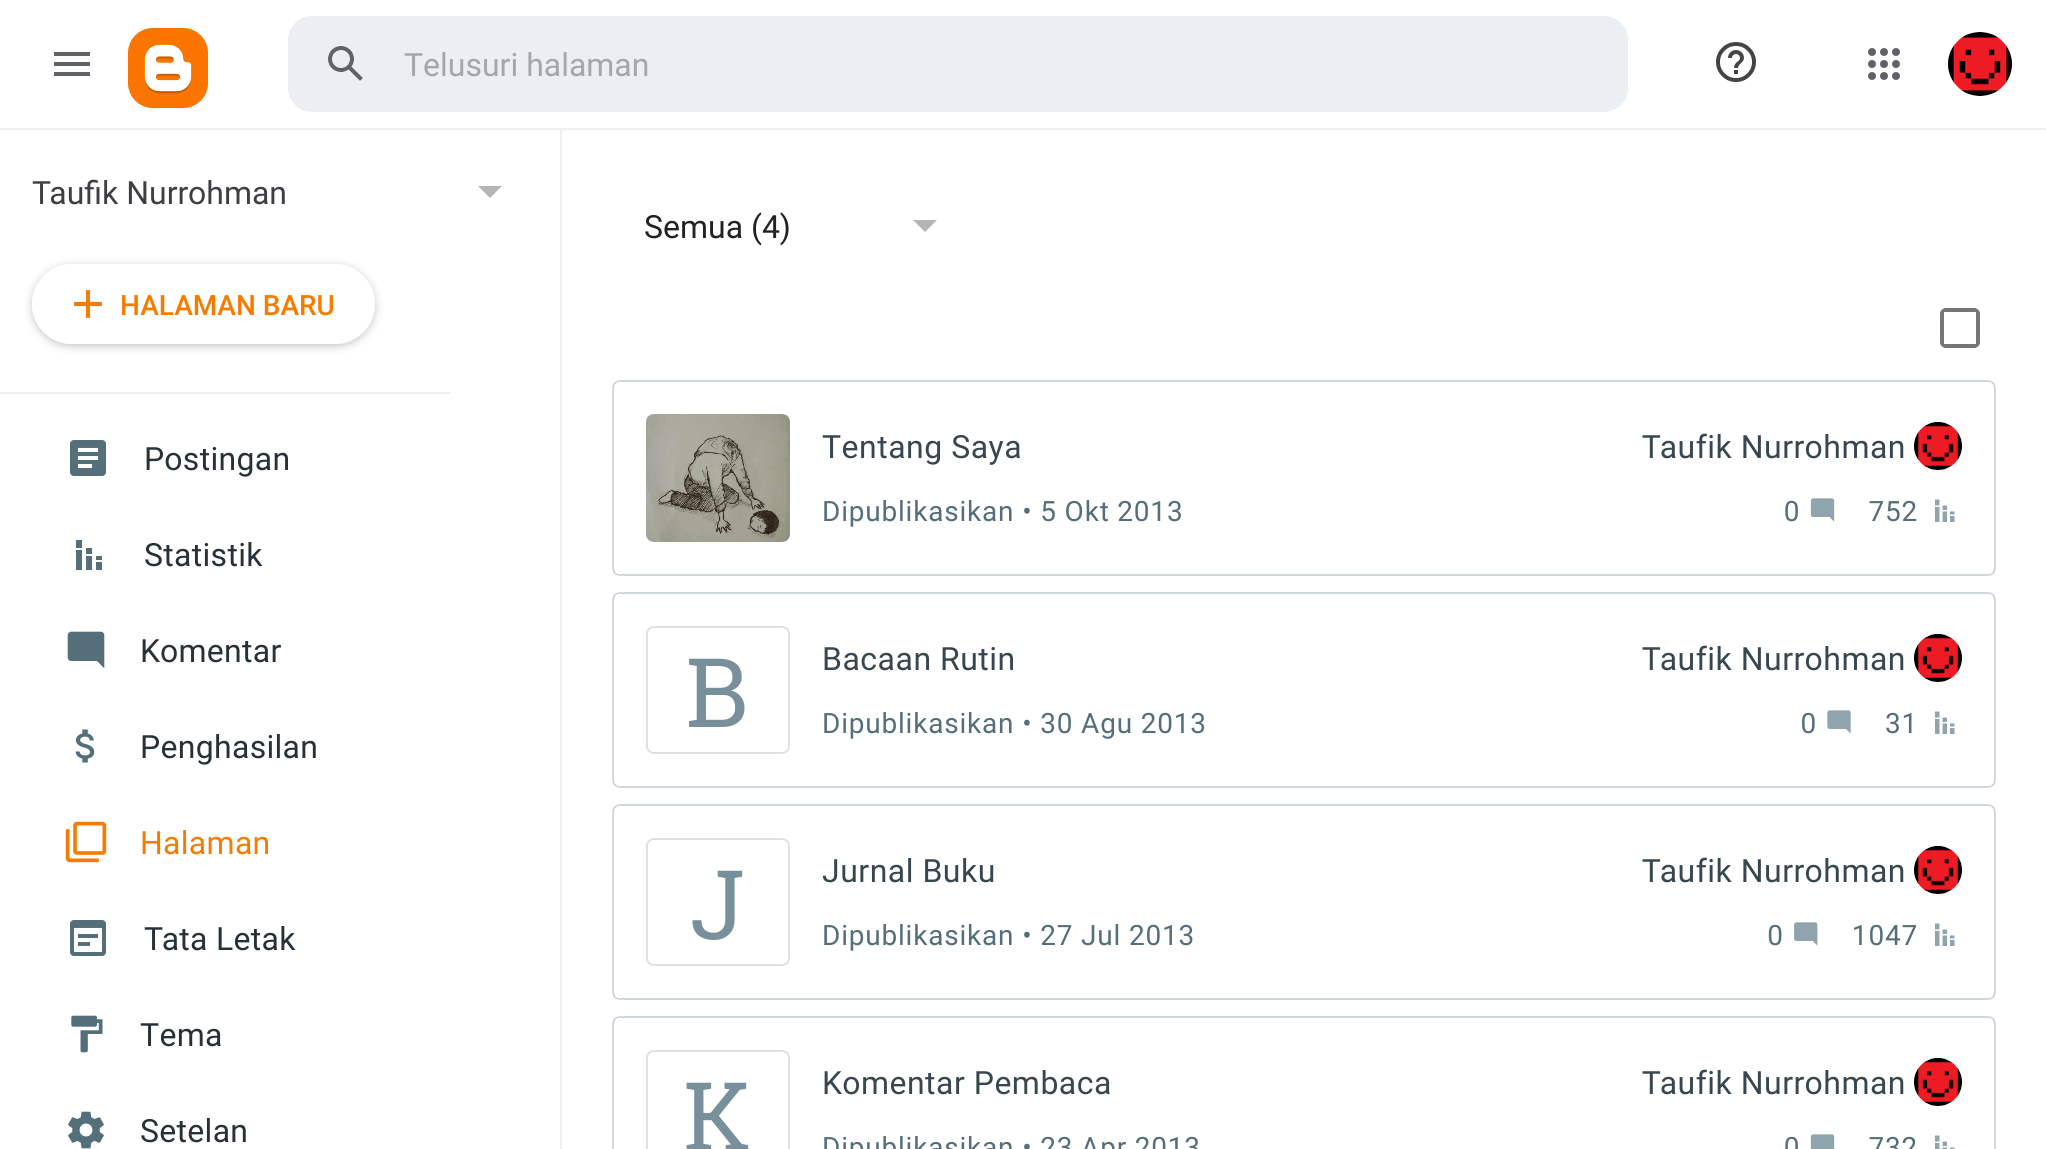2046x1149 pixels.
Task: Click the Blogger logo
Action: (x=167, y=64)
